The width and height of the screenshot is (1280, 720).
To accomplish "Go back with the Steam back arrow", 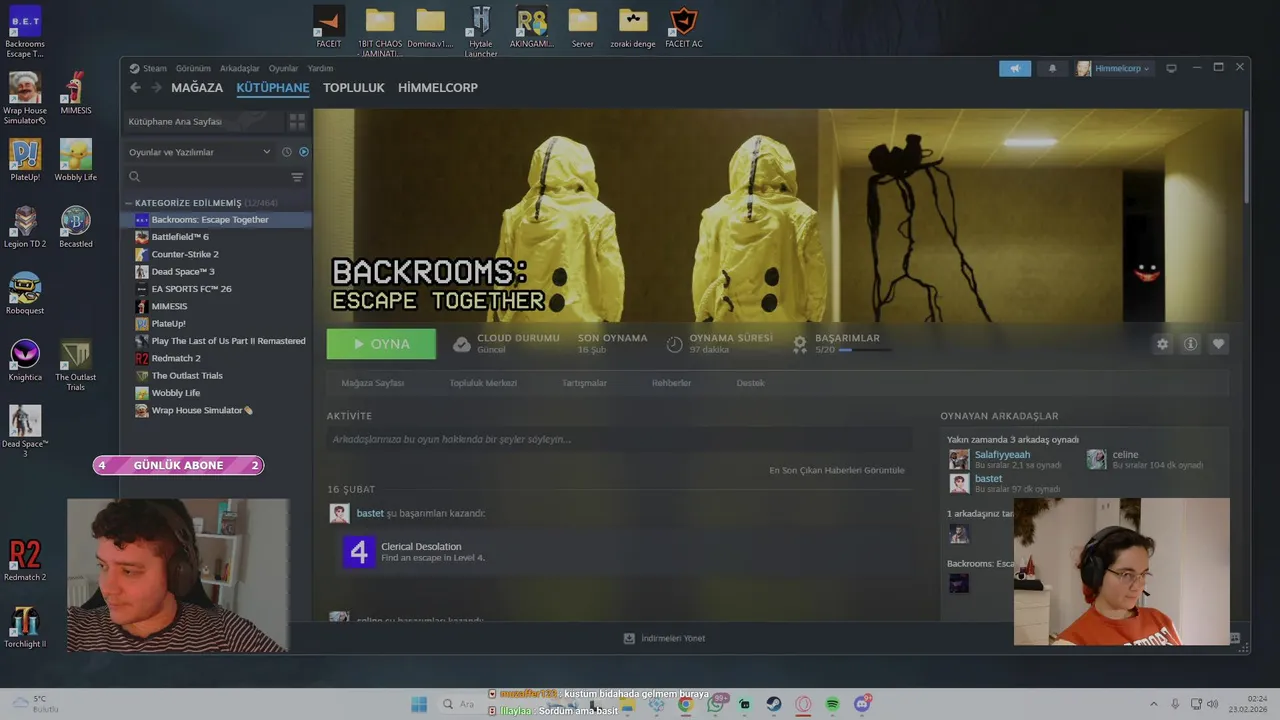I will point(135,88).
